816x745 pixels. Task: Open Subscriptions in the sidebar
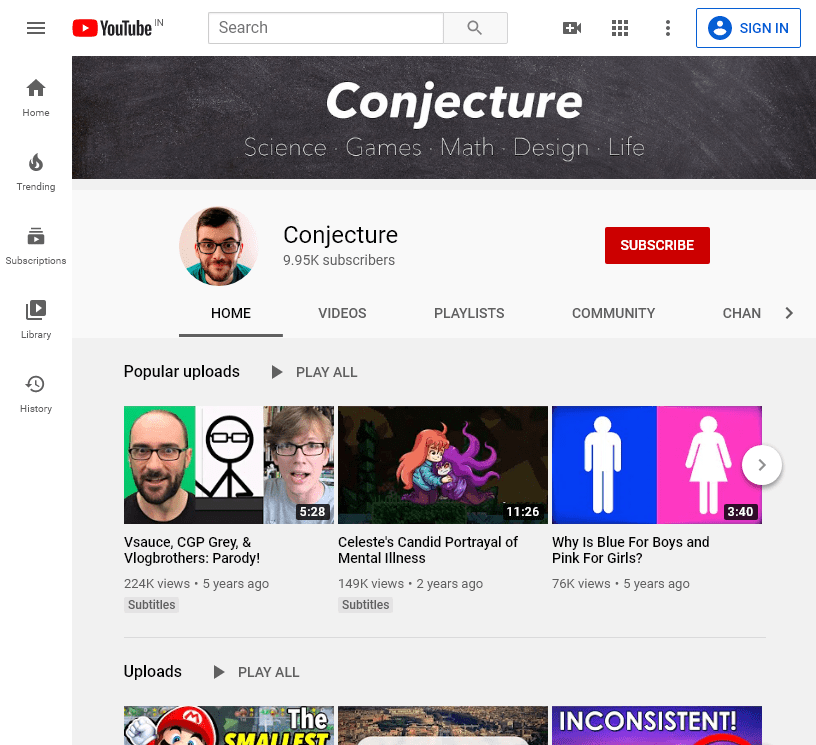[x=36, y=246]
